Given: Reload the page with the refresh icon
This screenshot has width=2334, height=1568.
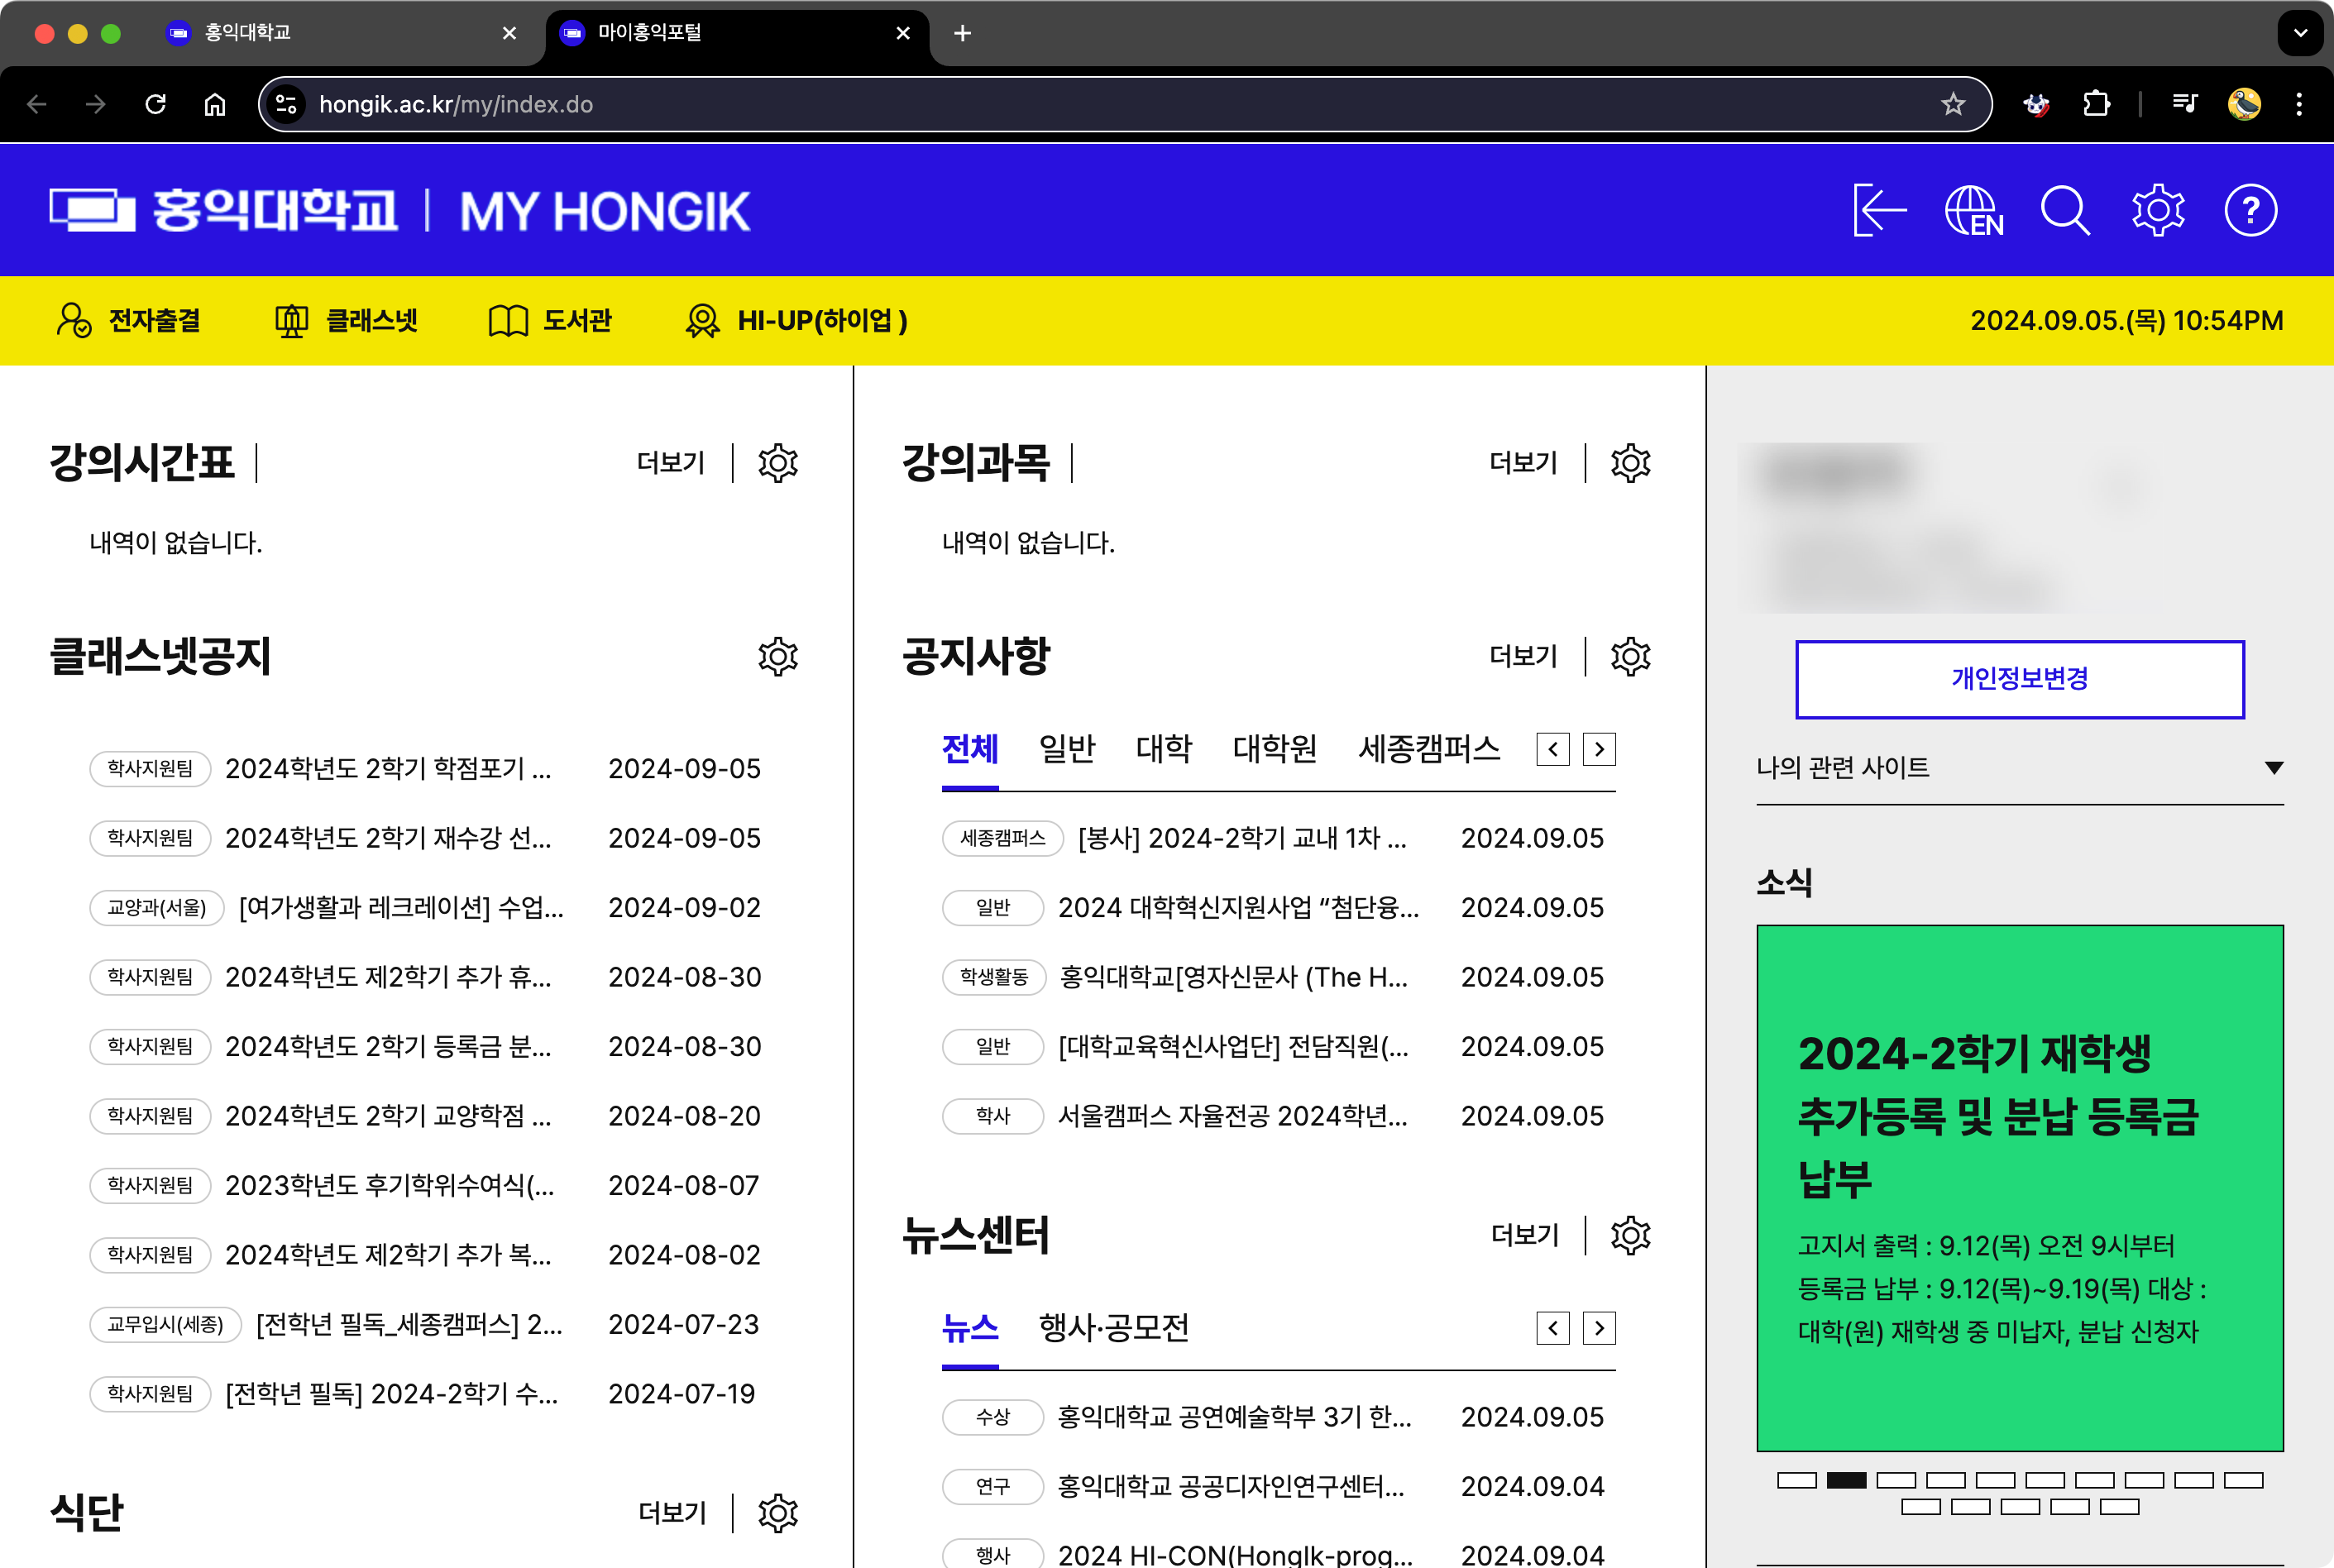Looking at the screenshot, I should (x=155, y=104).
